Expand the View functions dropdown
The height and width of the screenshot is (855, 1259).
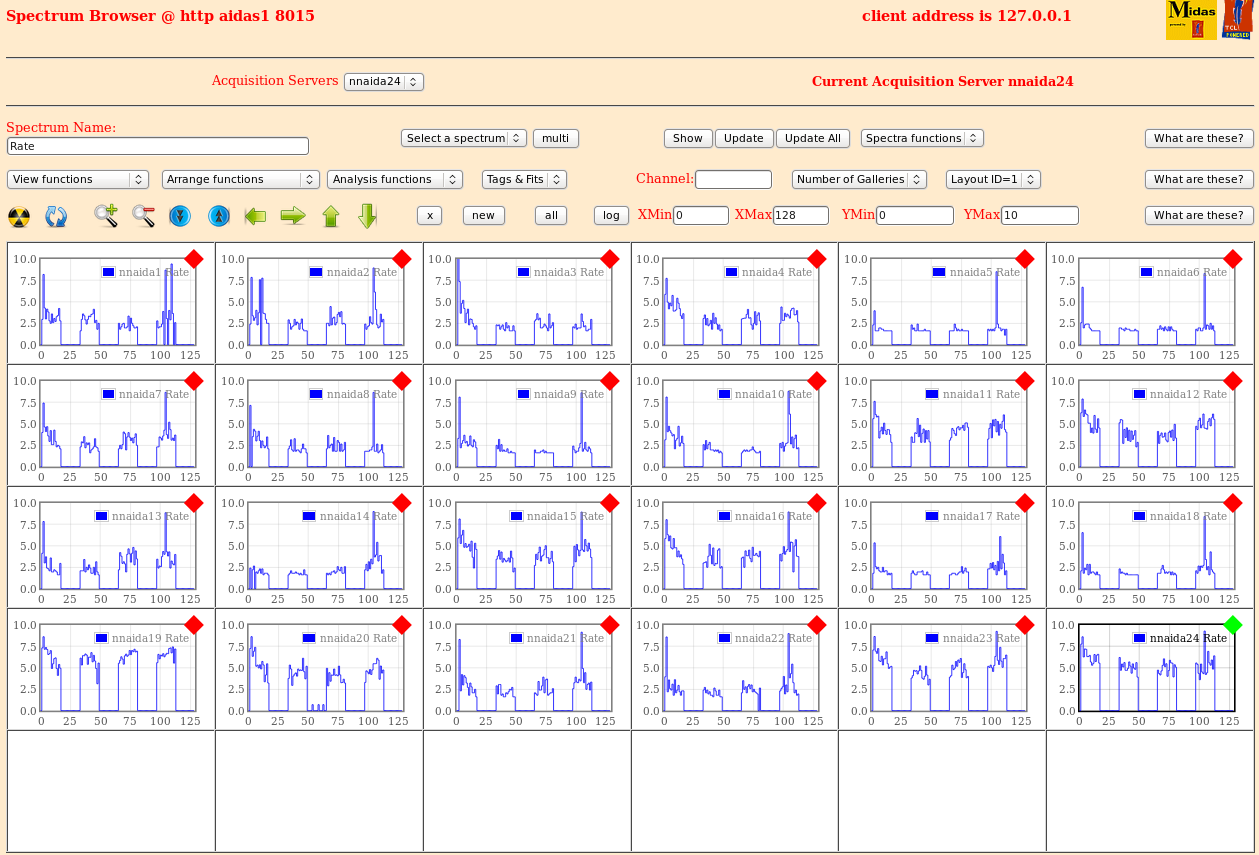78,180
